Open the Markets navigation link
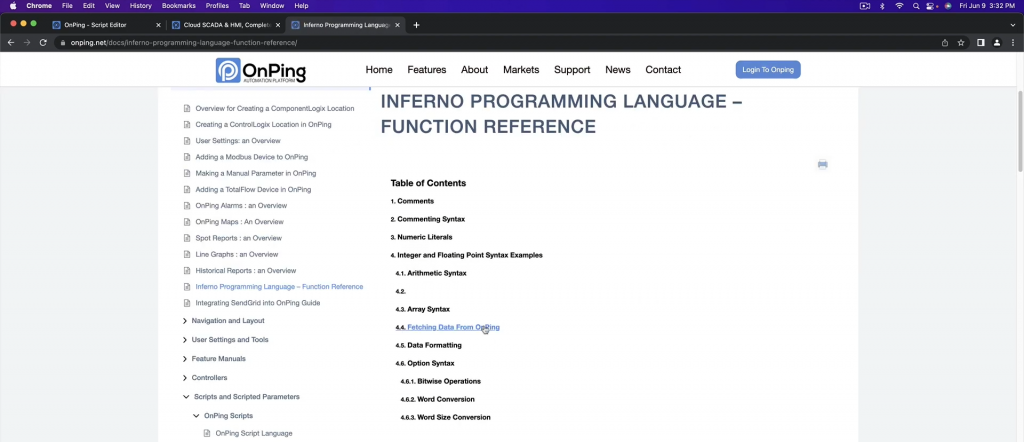1024x442 pixels. (521, 70)
